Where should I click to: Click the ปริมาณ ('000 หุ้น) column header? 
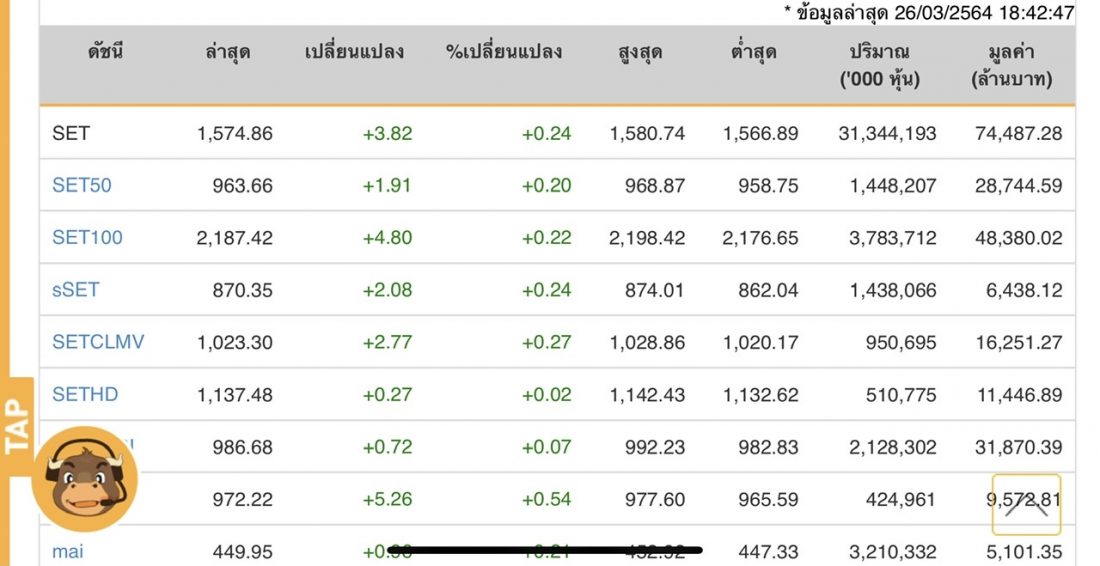[x=880, y=65]
